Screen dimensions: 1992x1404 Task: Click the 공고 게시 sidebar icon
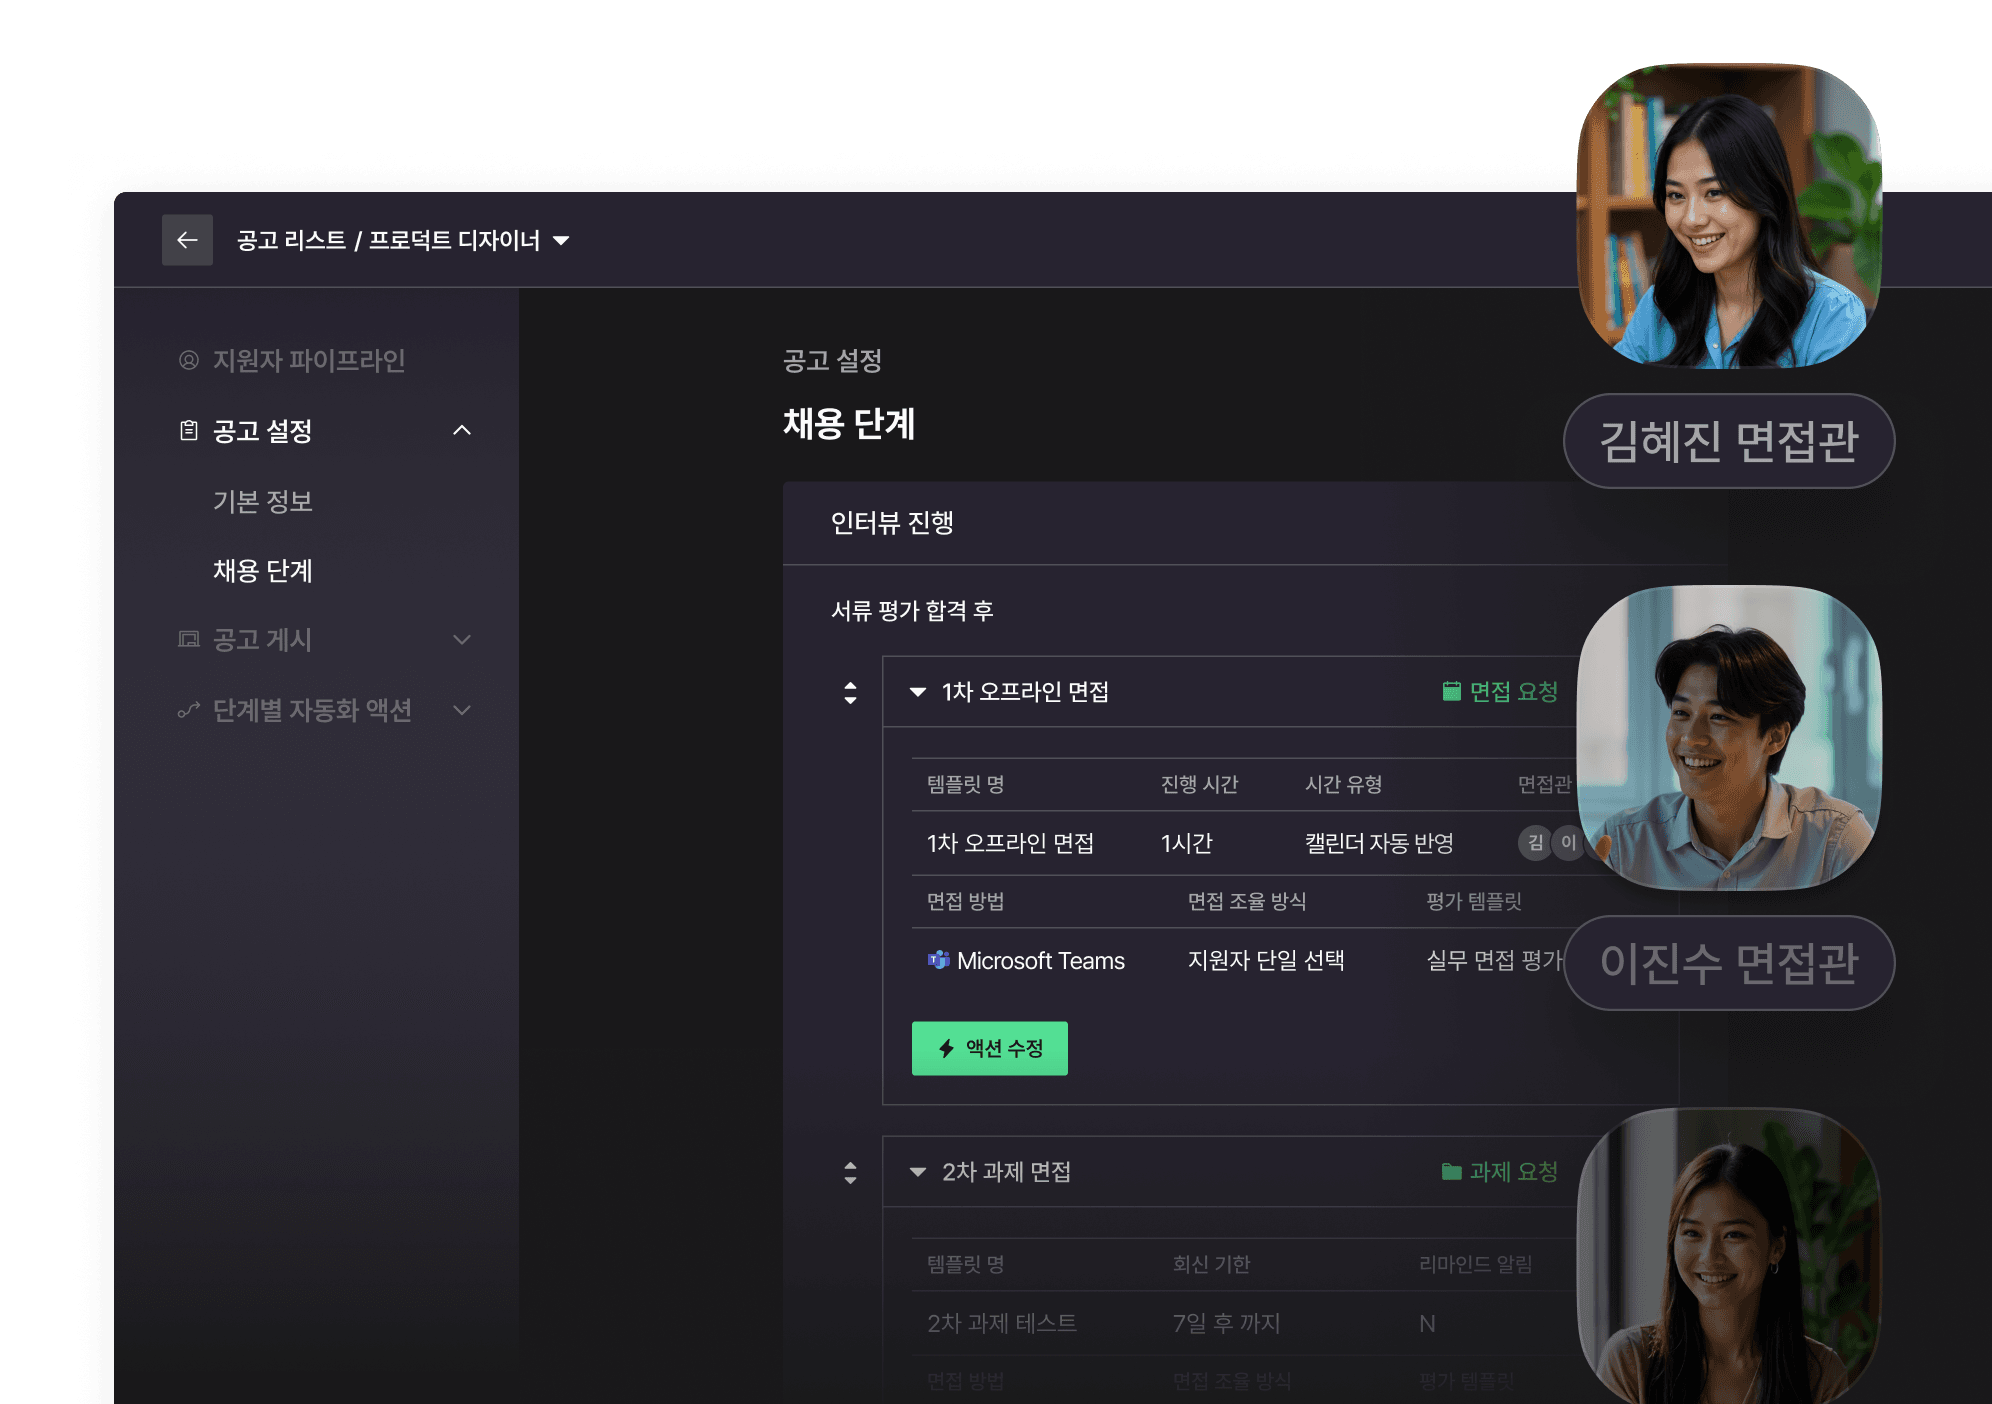tap(187, 640)
